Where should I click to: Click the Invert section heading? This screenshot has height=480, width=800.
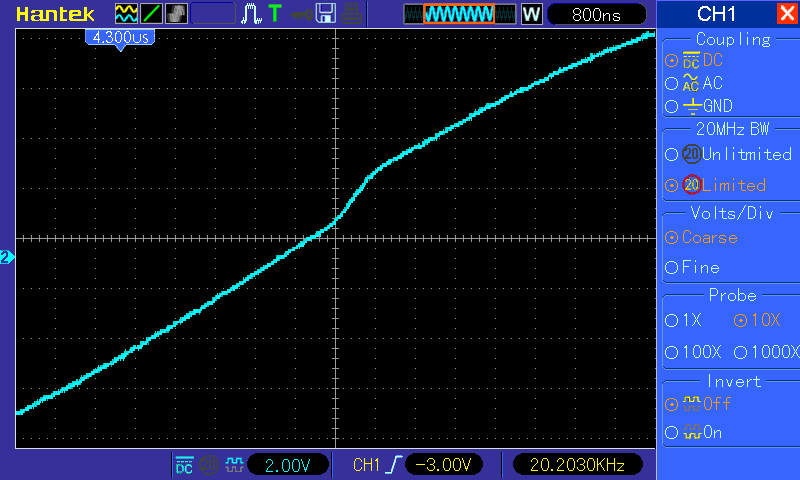[734, 381]
